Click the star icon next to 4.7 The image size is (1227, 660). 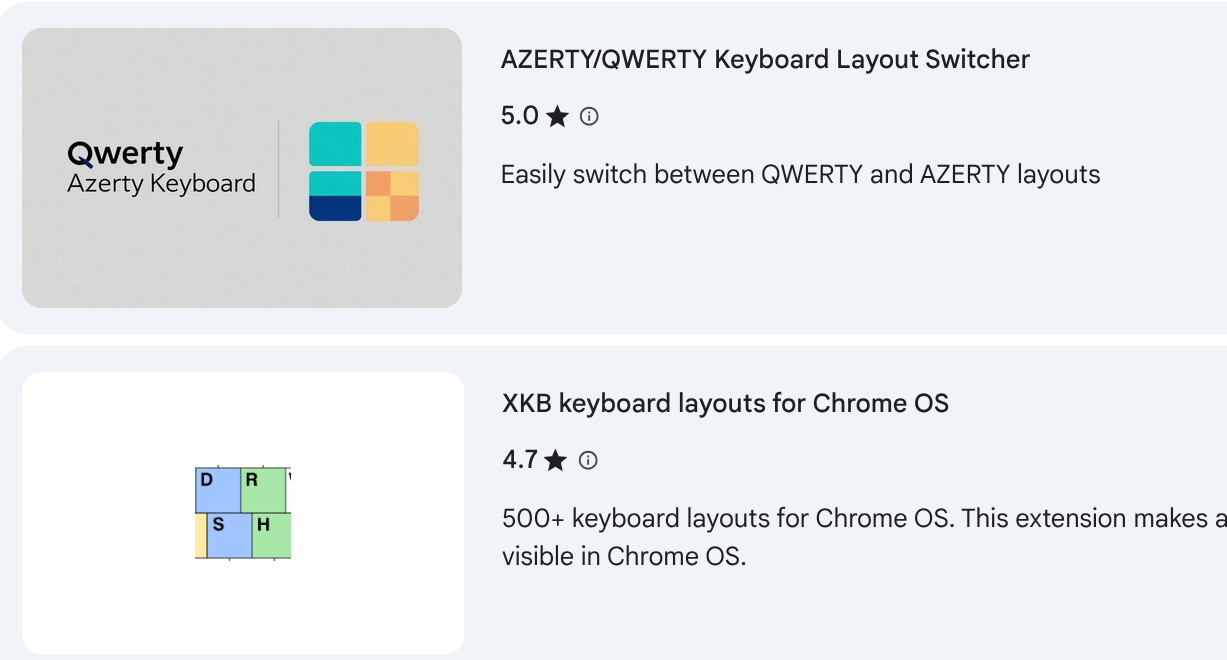(x=556, y=461)
